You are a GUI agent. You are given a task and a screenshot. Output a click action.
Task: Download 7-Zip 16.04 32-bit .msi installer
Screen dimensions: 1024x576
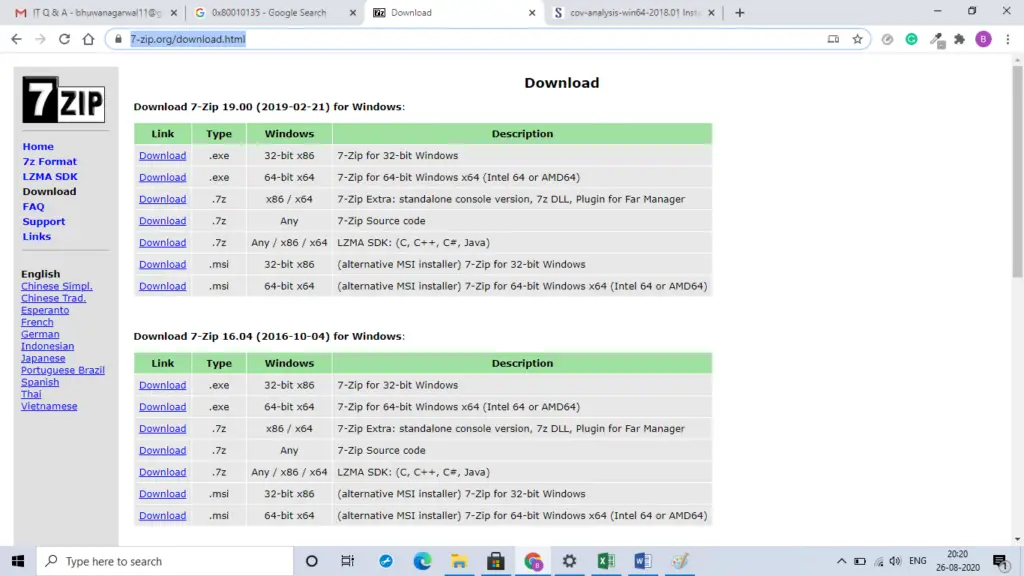pos(162,494)
